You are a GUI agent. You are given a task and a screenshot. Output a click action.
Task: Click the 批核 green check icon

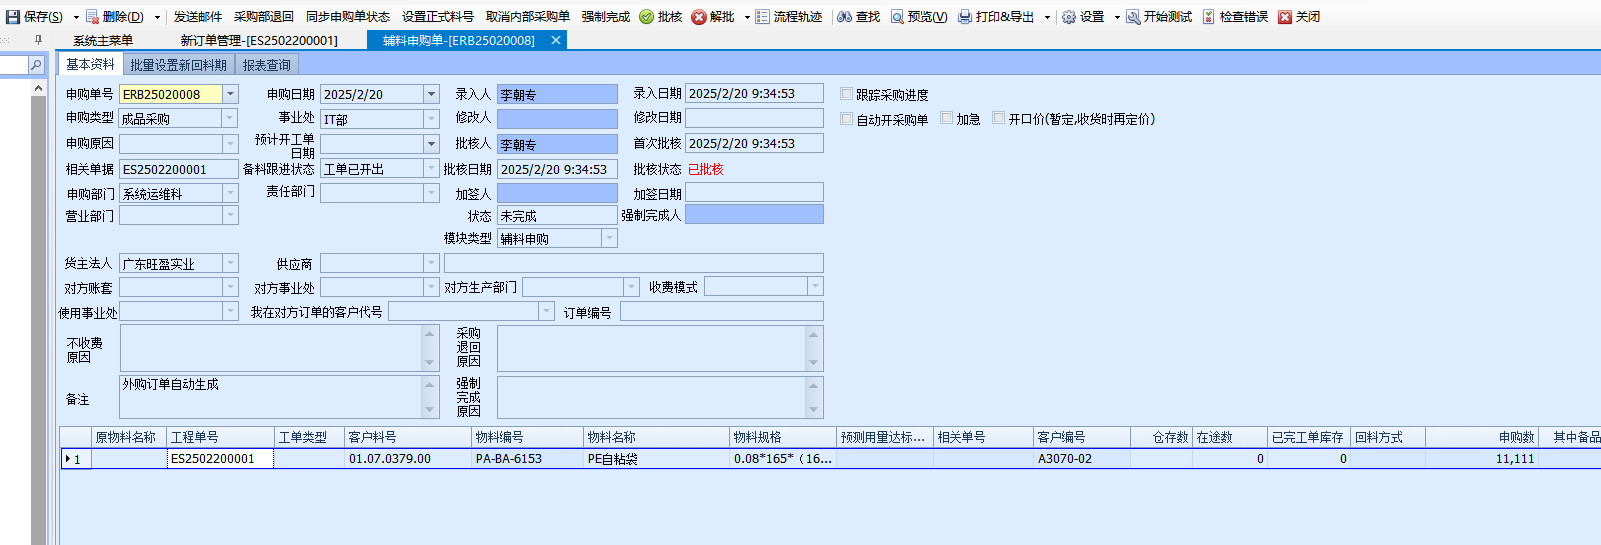coord(646,17)
